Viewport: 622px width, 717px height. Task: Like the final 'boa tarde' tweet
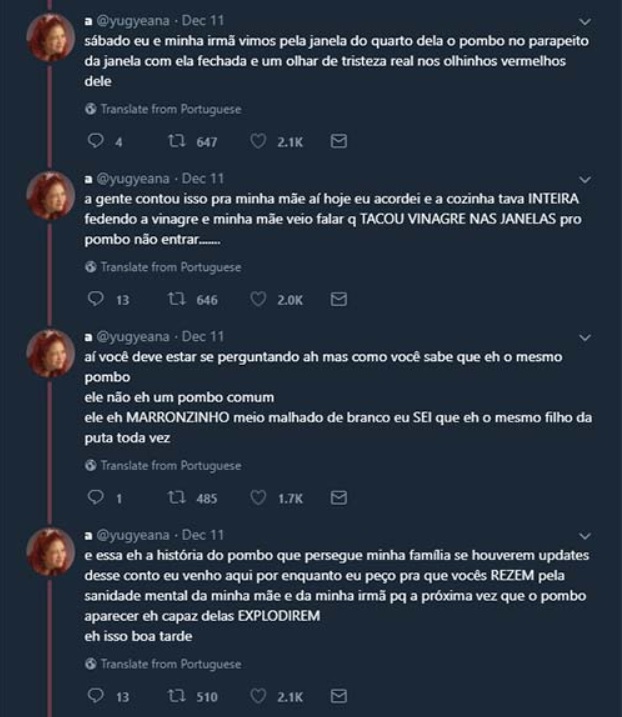(x=258, y=696)
